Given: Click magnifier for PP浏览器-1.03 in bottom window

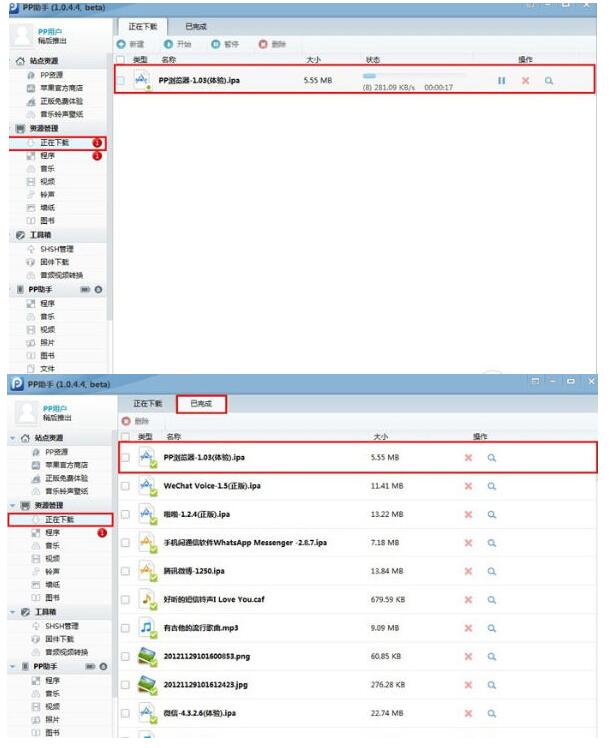Looking at the screenshot, I should click(492, 457).
